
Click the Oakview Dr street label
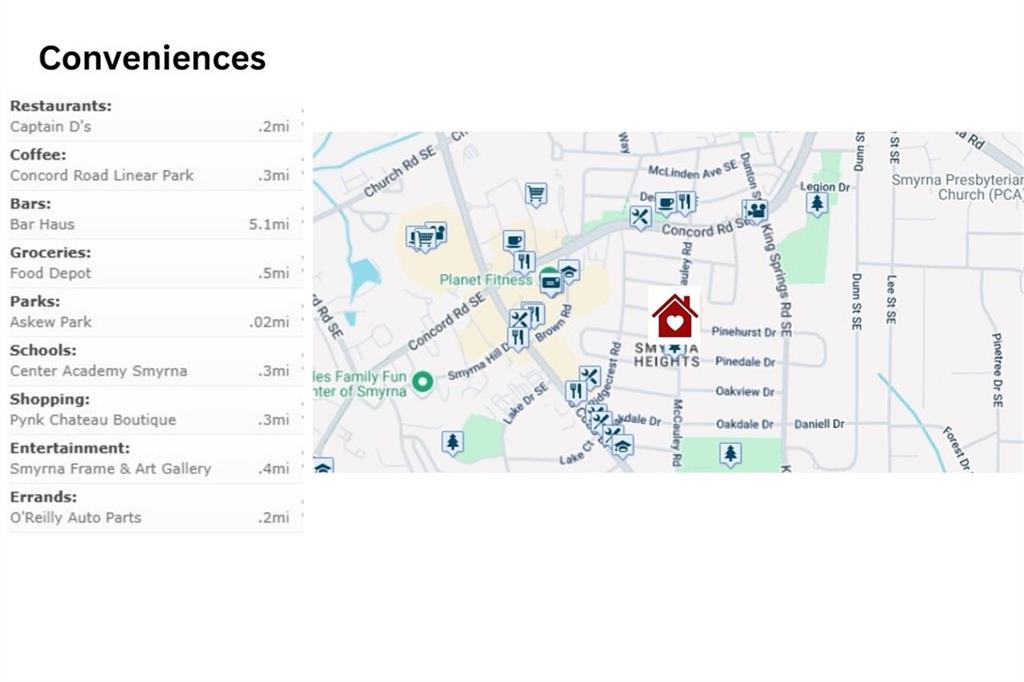tap(744, 392)
